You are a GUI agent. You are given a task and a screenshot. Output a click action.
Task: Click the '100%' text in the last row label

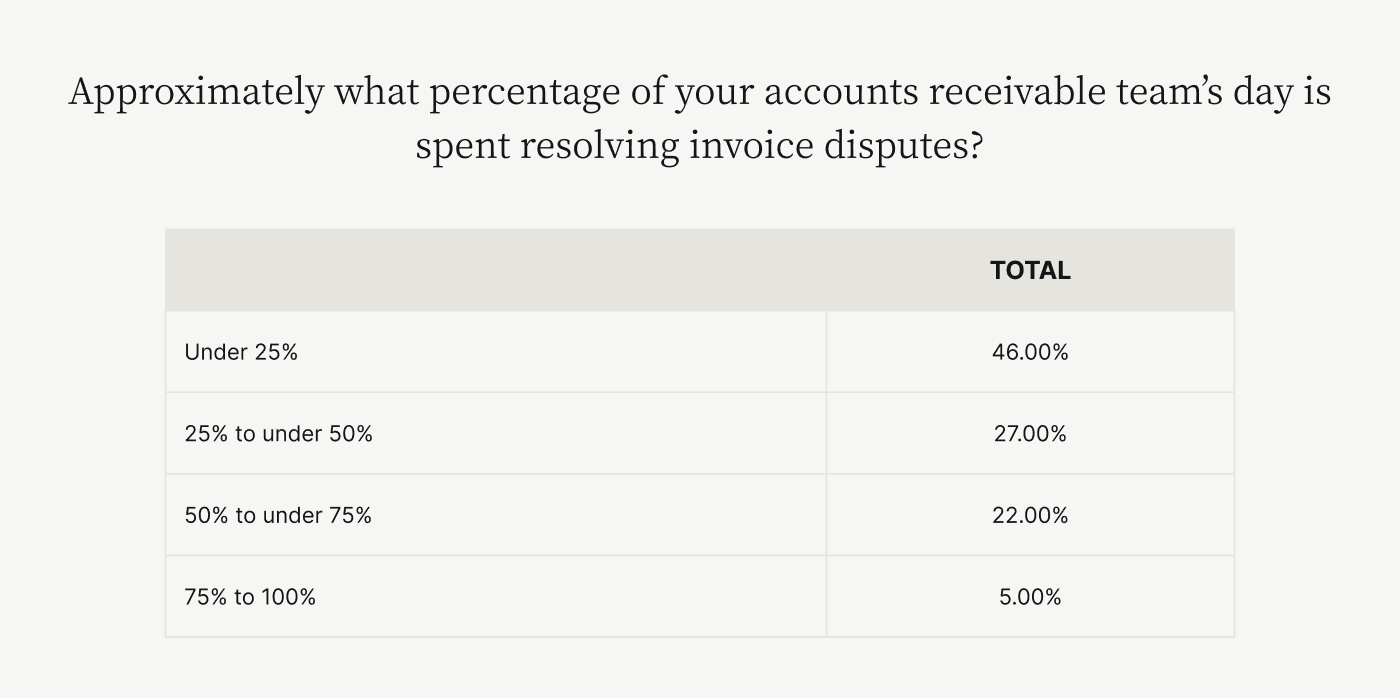pos(288,597)
